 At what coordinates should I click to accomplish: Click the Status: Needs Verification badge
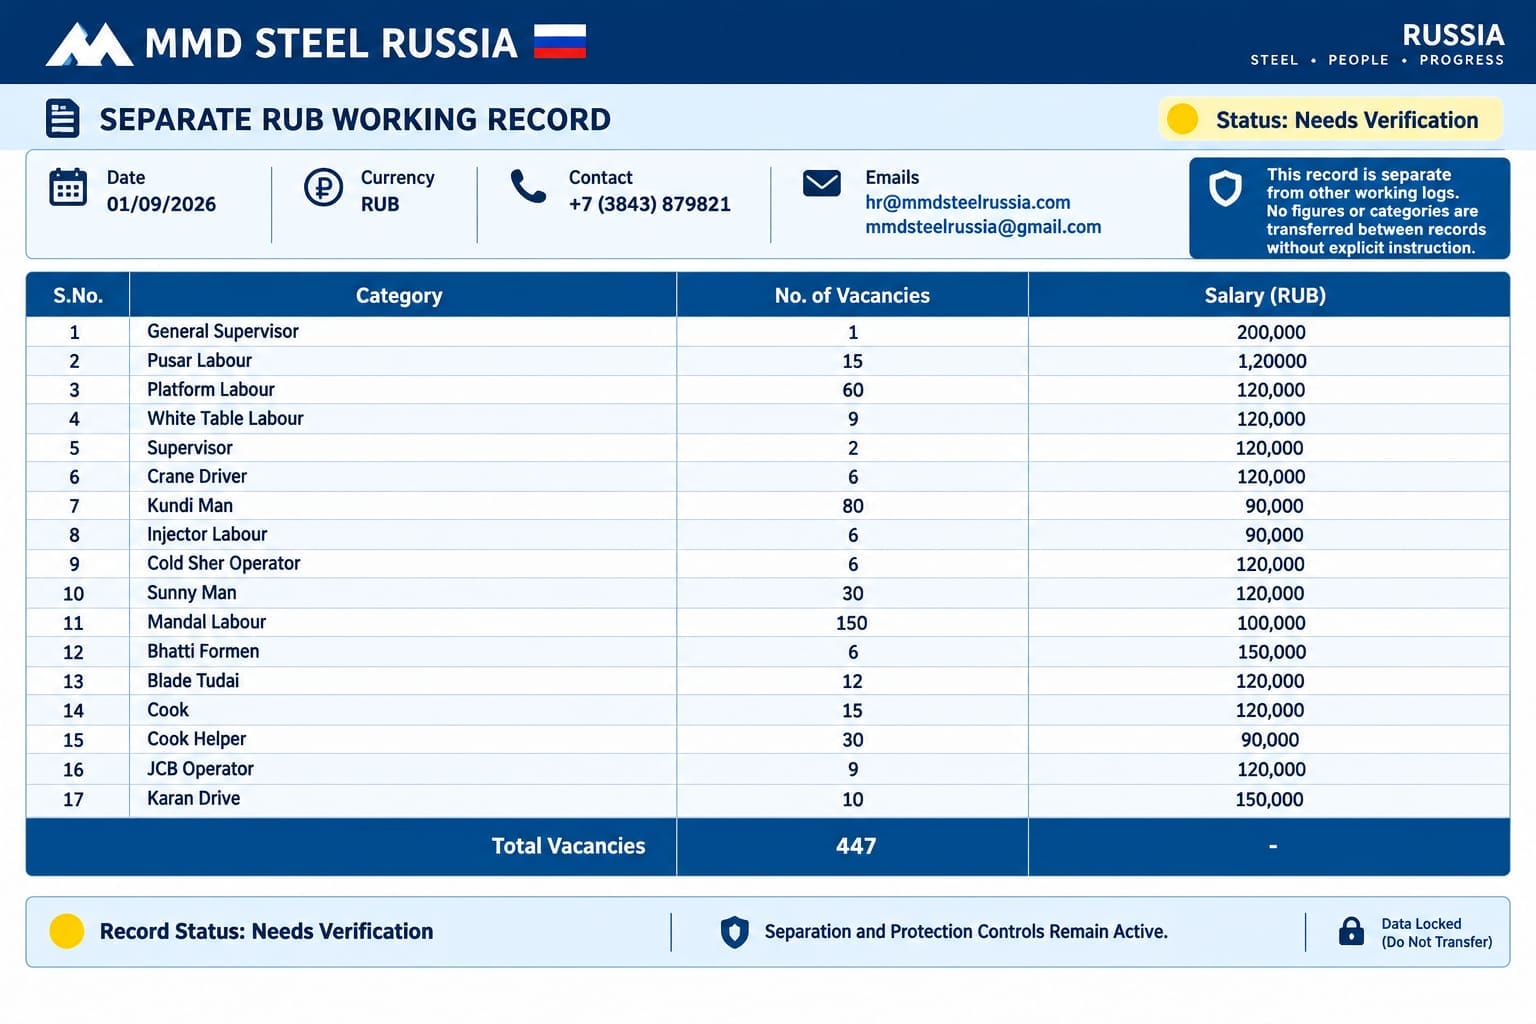click(1331, 119)
